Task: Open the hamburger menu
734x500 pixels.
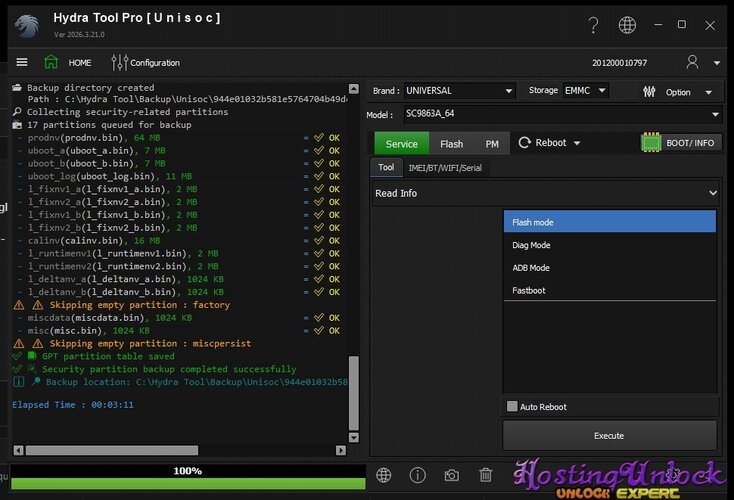Action: pyautogui.click(x=20, y=62)
